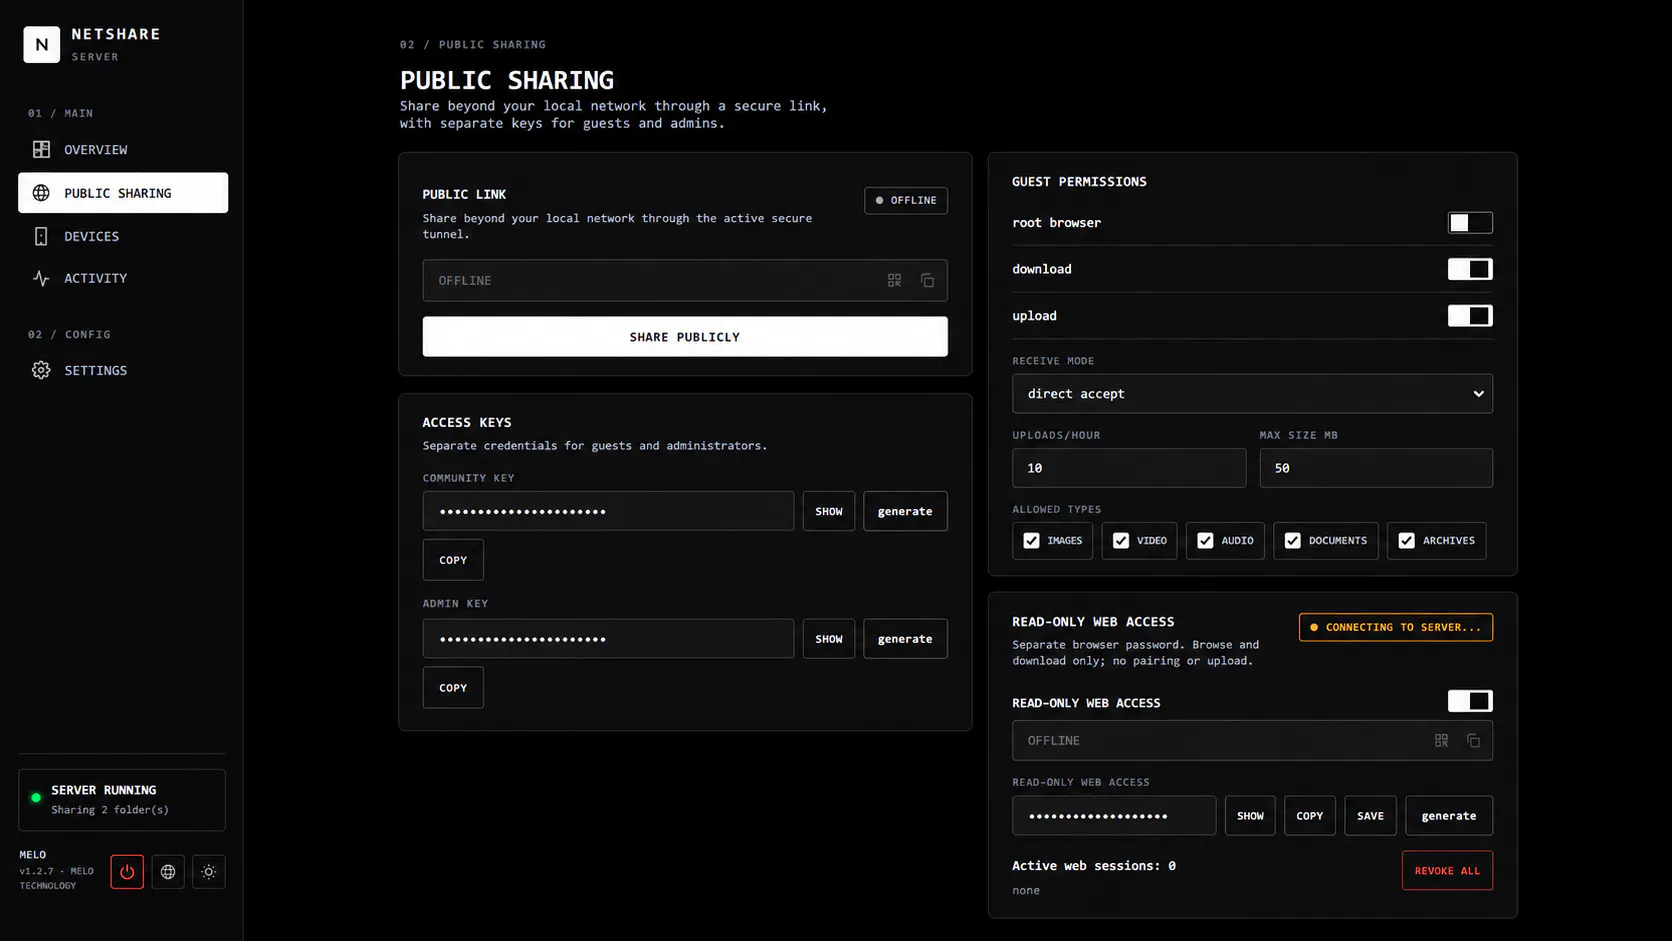The image size is (1672, 941).
Task: Click the Uploads/Hour input field
Action: (x=1129, y=468)
